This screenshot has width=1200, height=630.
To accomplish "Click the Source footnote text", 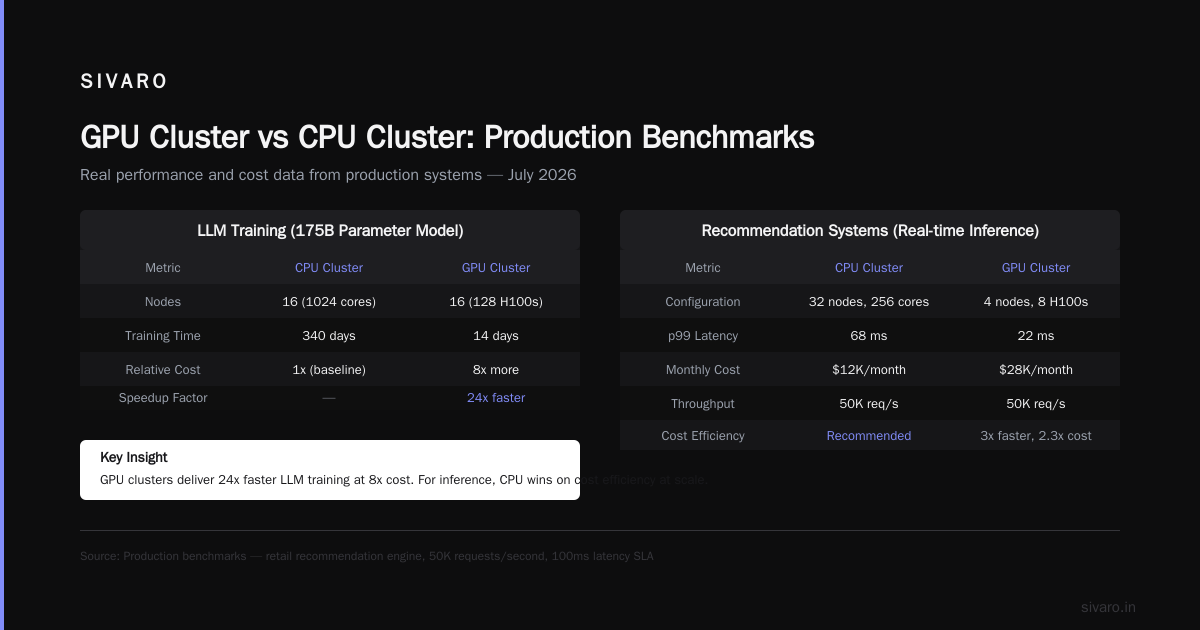I will click(367, 556).
